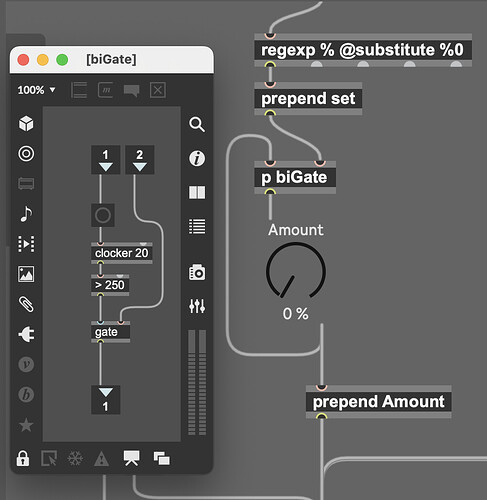Open the 100% zoom dropdown
487x500 pixels.
pos(36,90)
